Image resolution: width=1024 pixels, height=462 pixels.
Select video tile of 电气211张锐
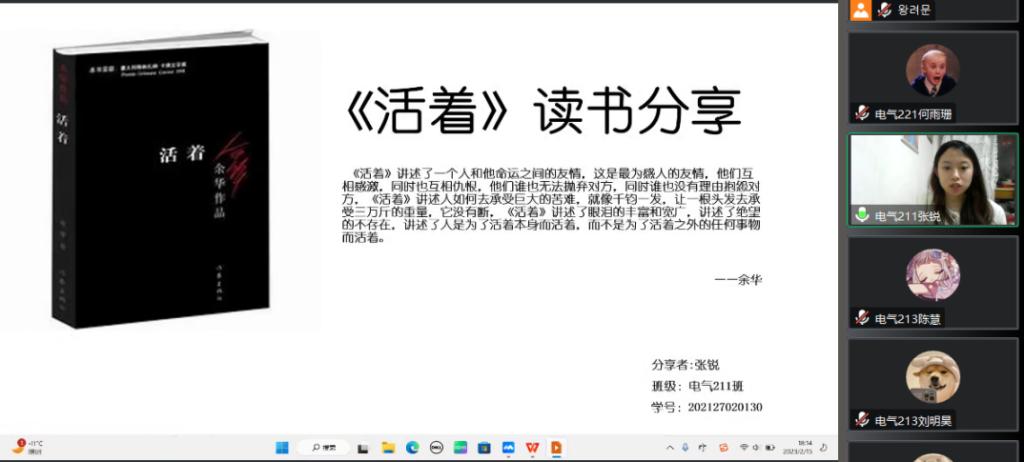click(x=933, y=180)
